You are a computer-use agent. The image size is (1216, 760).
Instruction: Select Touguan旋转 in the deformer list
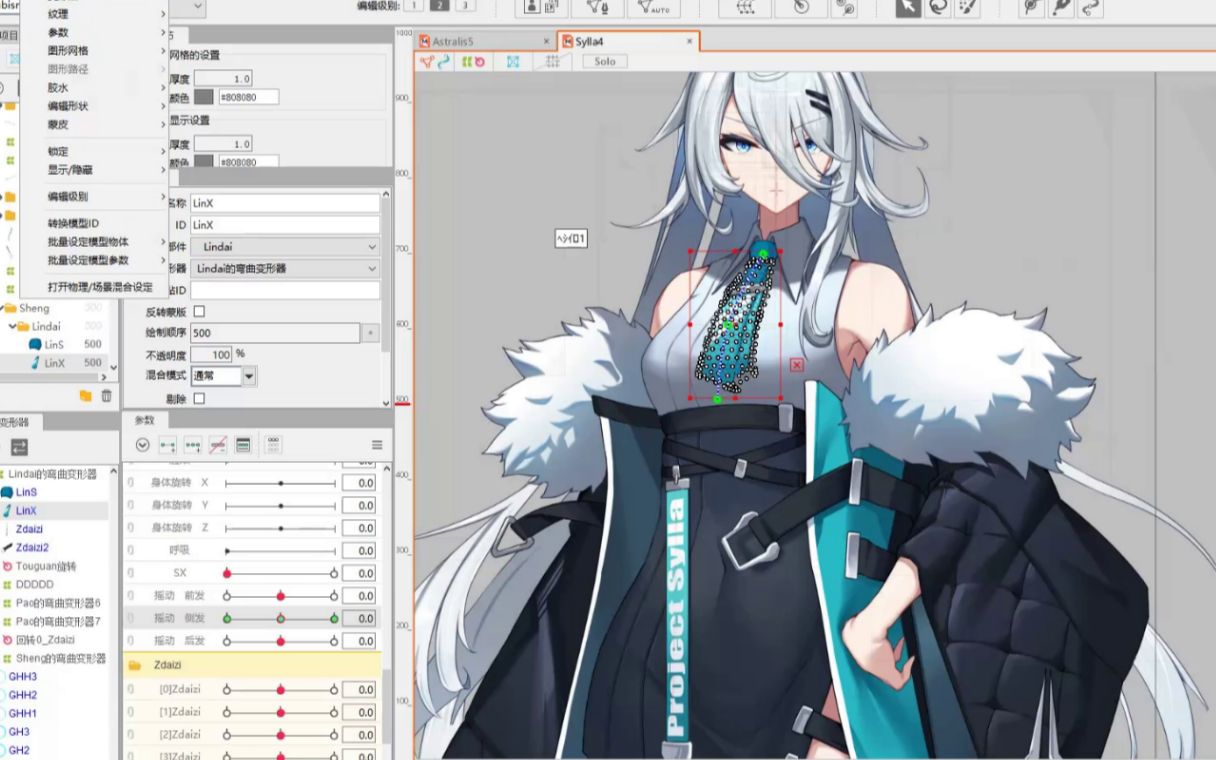tap(45, 566)
